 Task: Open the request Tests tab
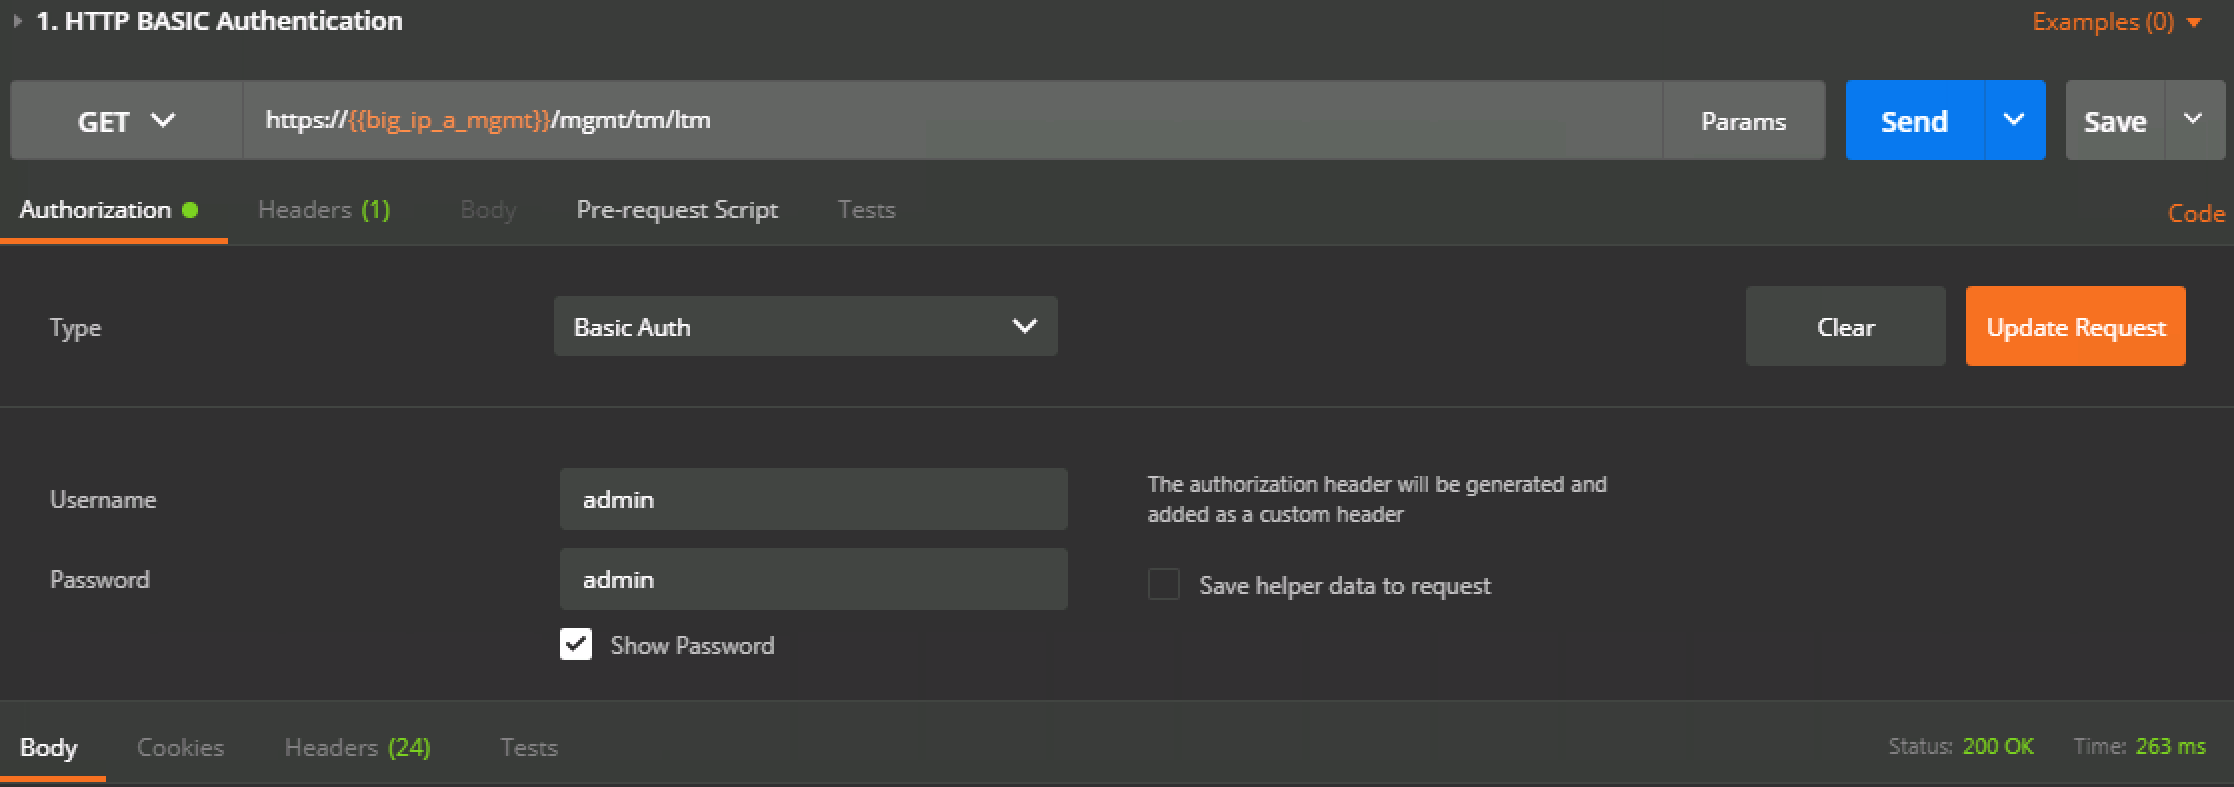(866, 210)
